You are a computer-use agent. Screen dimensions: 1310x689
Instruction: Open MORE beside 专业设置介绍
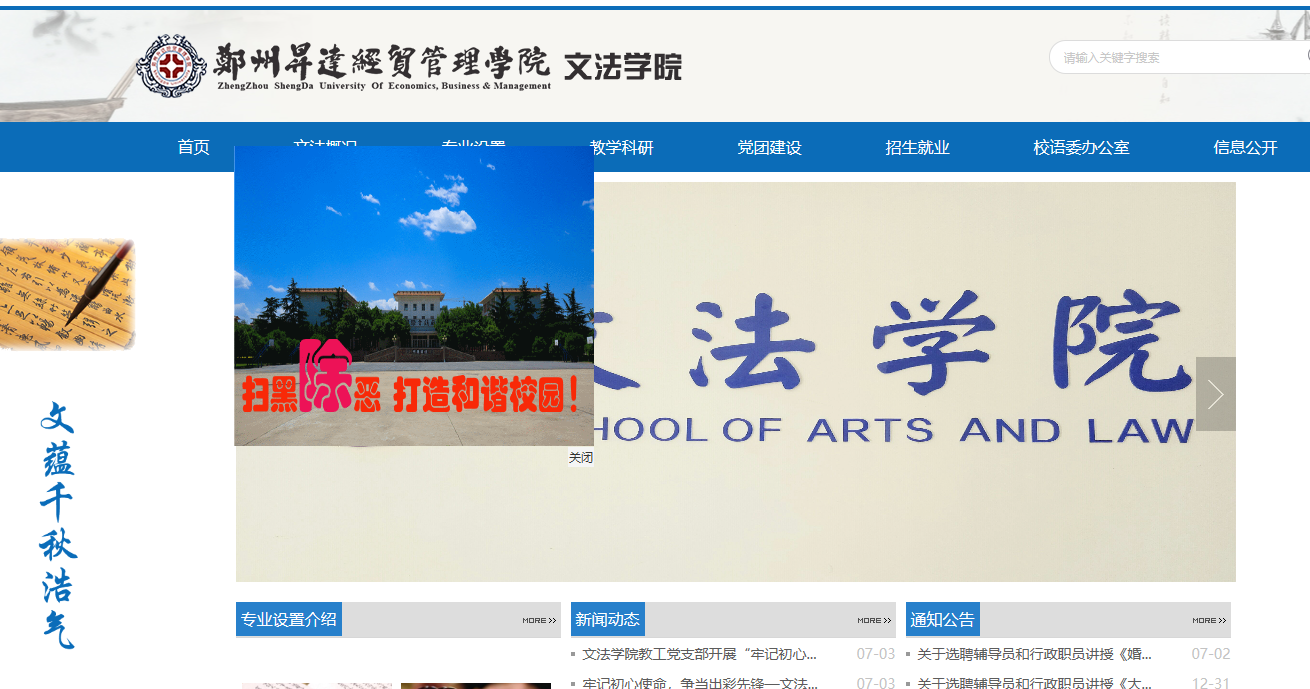[x=538, y=620]
